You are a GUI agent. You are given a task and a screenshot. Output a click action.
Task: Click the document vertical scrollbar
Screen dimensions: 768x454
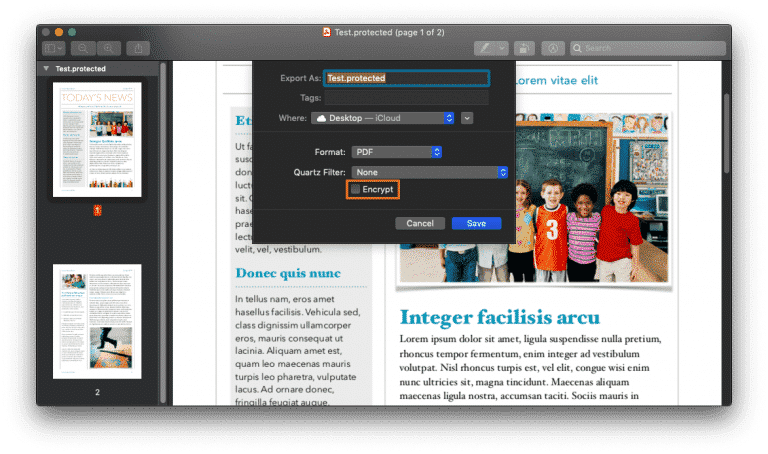pos(726,132)
